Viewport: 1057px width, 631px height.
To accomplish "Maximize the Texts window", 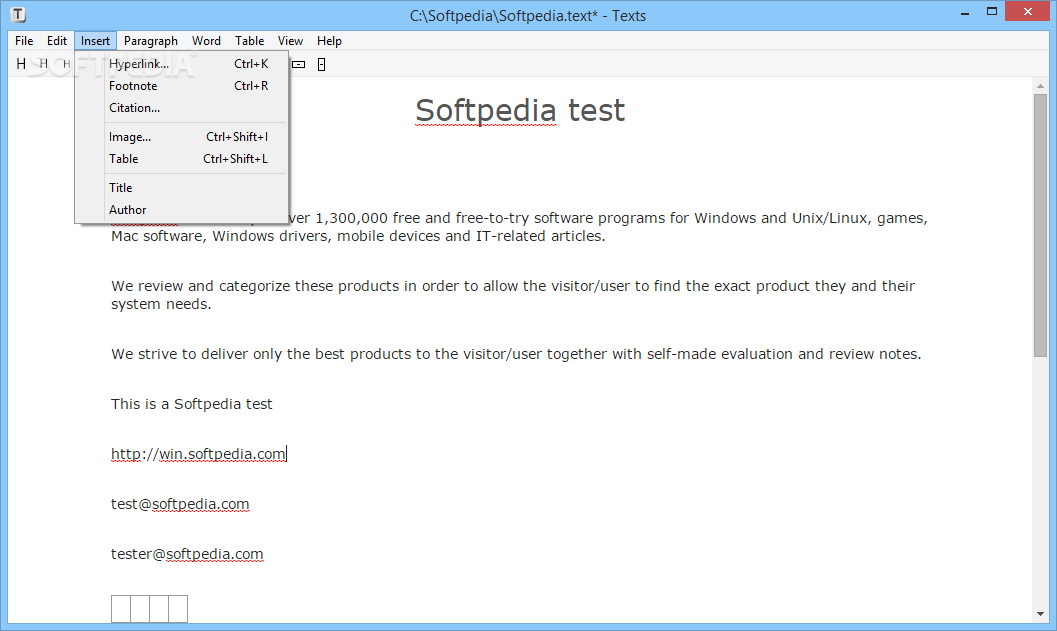I will tap(992, 11).
